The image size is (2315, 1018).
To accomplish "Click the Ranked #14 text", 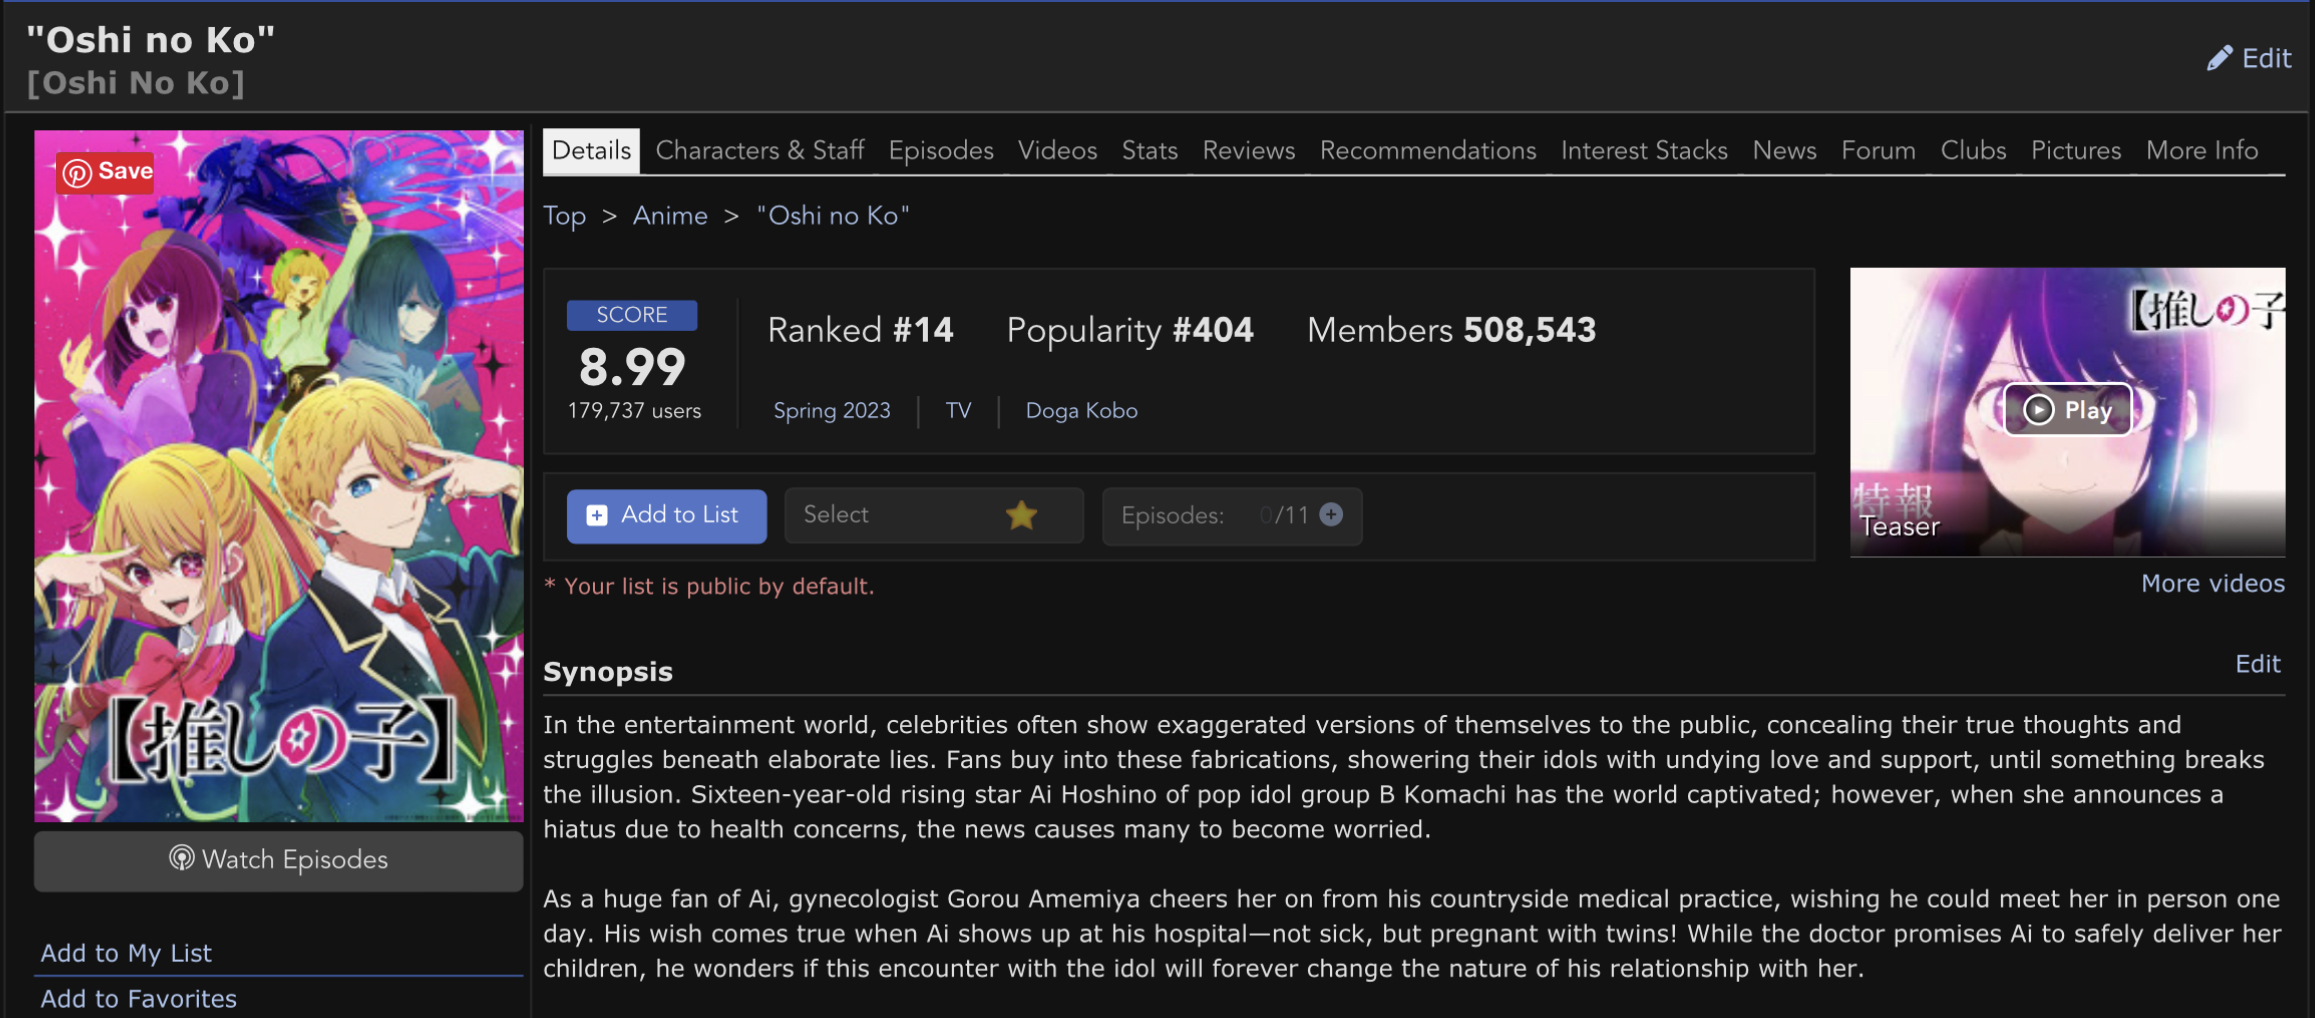I will (860, 330).
